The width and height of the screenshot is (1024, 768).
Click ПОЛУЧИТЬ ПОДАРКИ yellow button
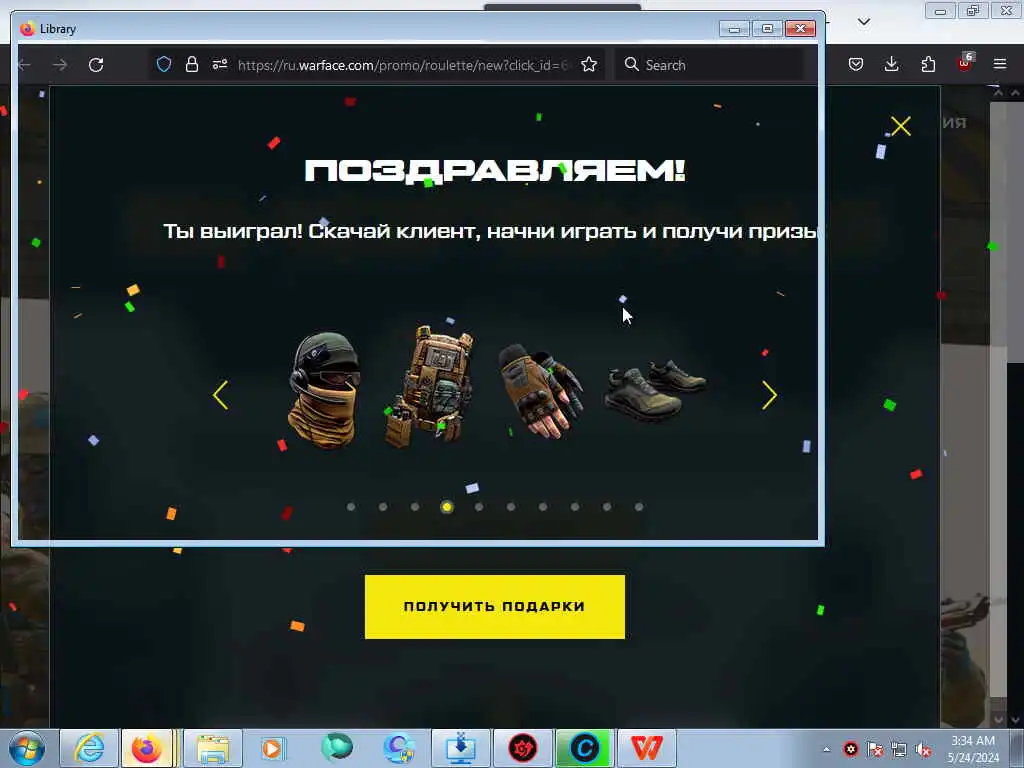[494, 607]
